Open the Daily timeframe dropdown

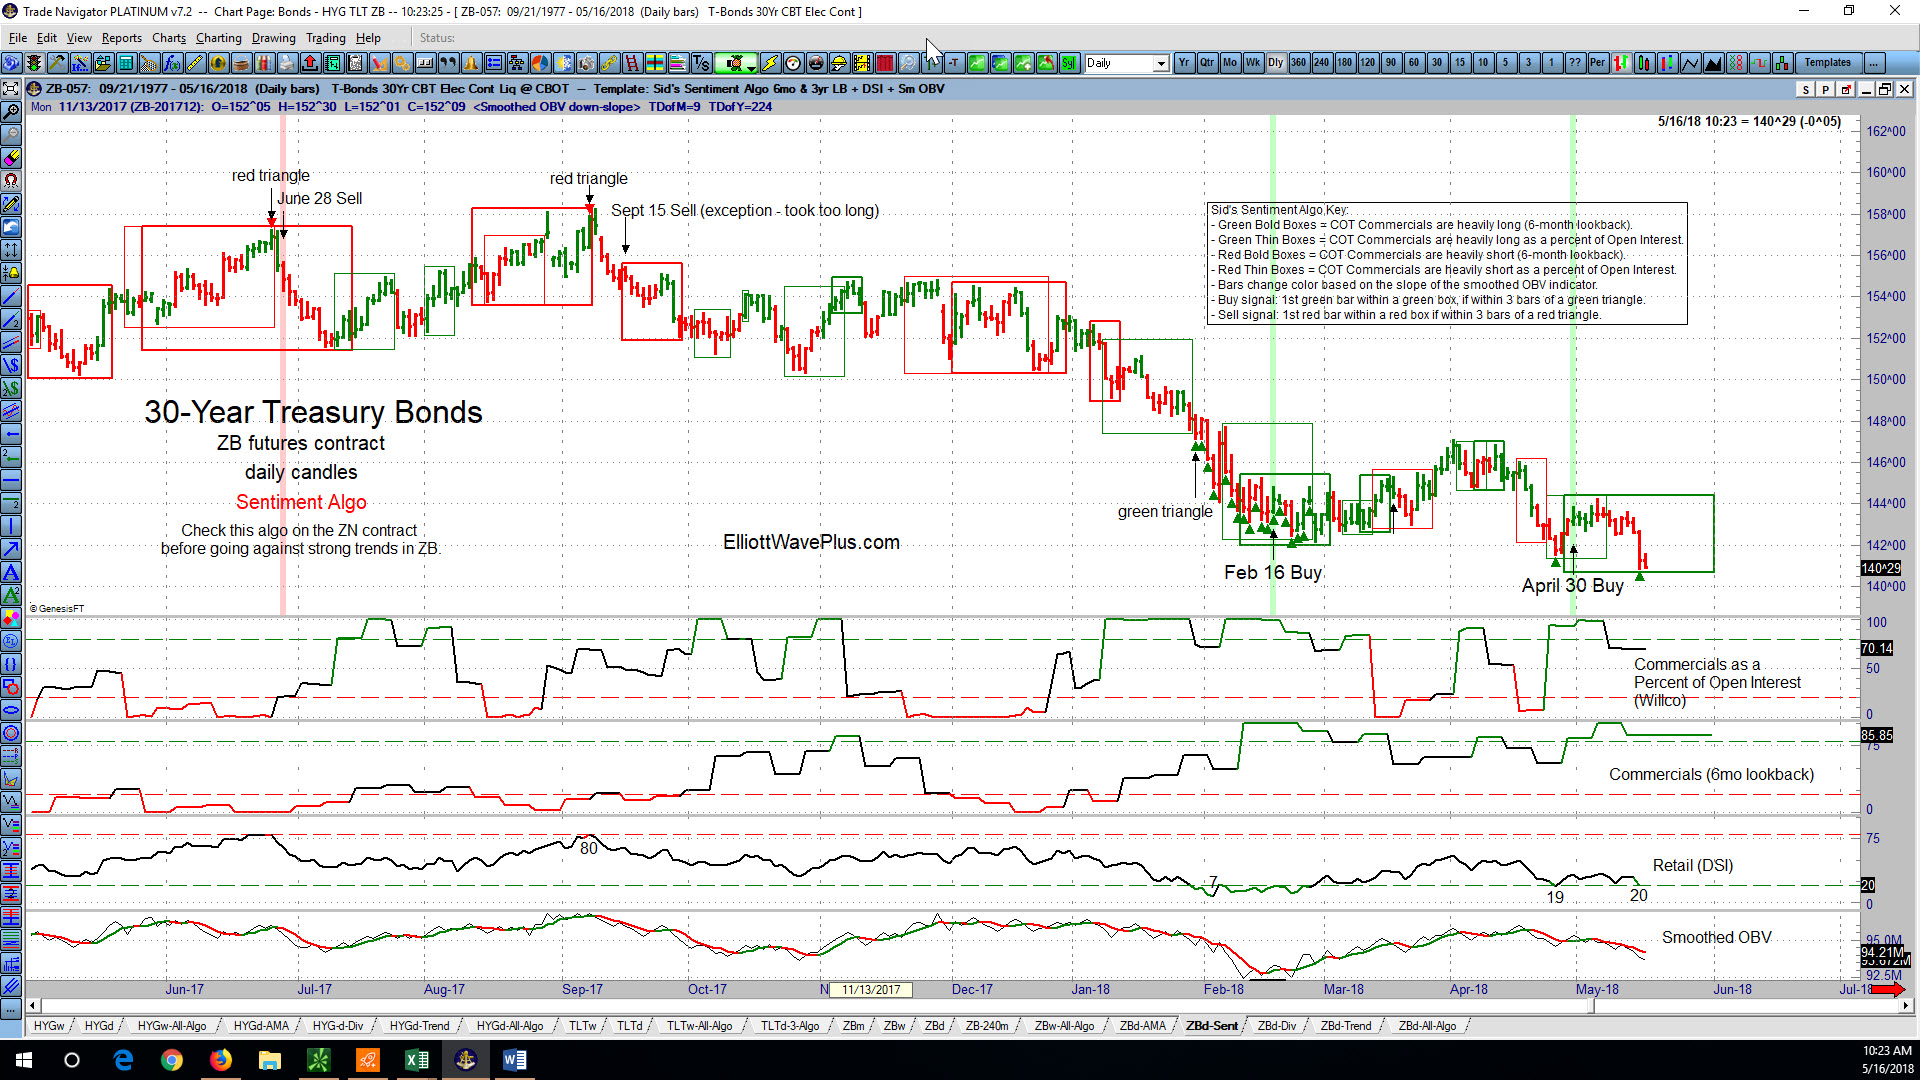1127,63
